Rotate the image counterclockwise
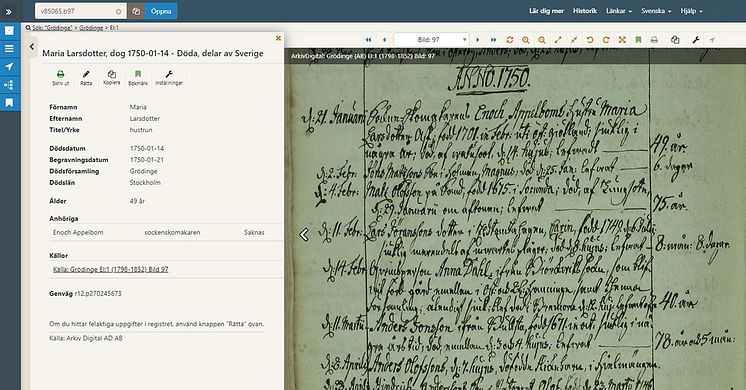Image resolution: width=746 pixels, height=390 pixels. (590, 40)
